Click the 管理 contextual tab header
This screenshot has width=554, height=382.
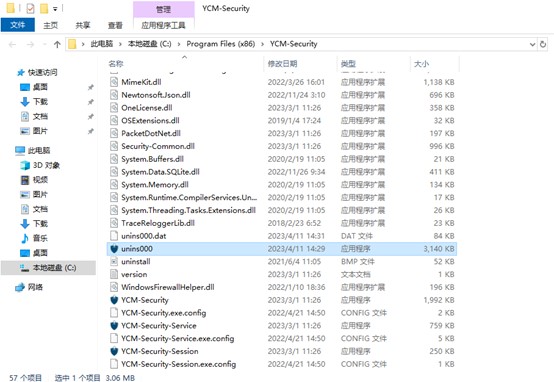[164, 10]
